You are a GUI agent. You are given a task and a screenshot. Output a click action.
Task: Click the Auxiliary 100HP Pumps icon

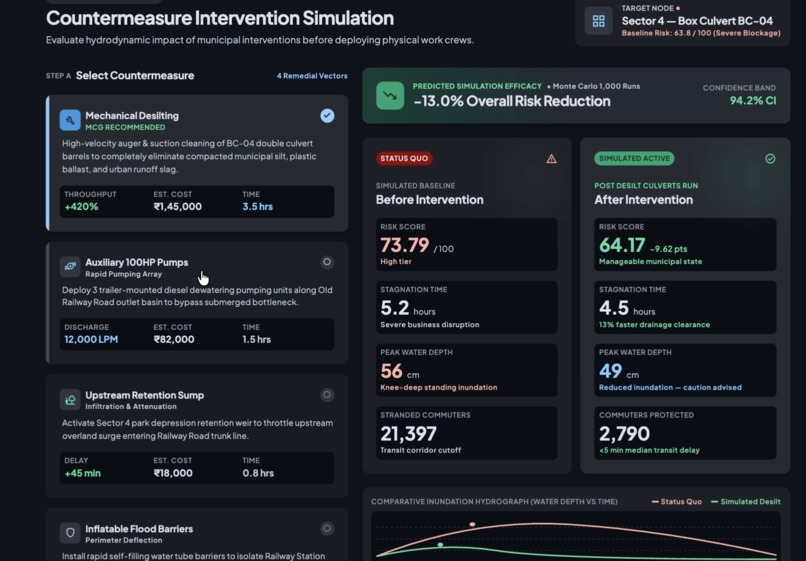(x=70, y=266)
